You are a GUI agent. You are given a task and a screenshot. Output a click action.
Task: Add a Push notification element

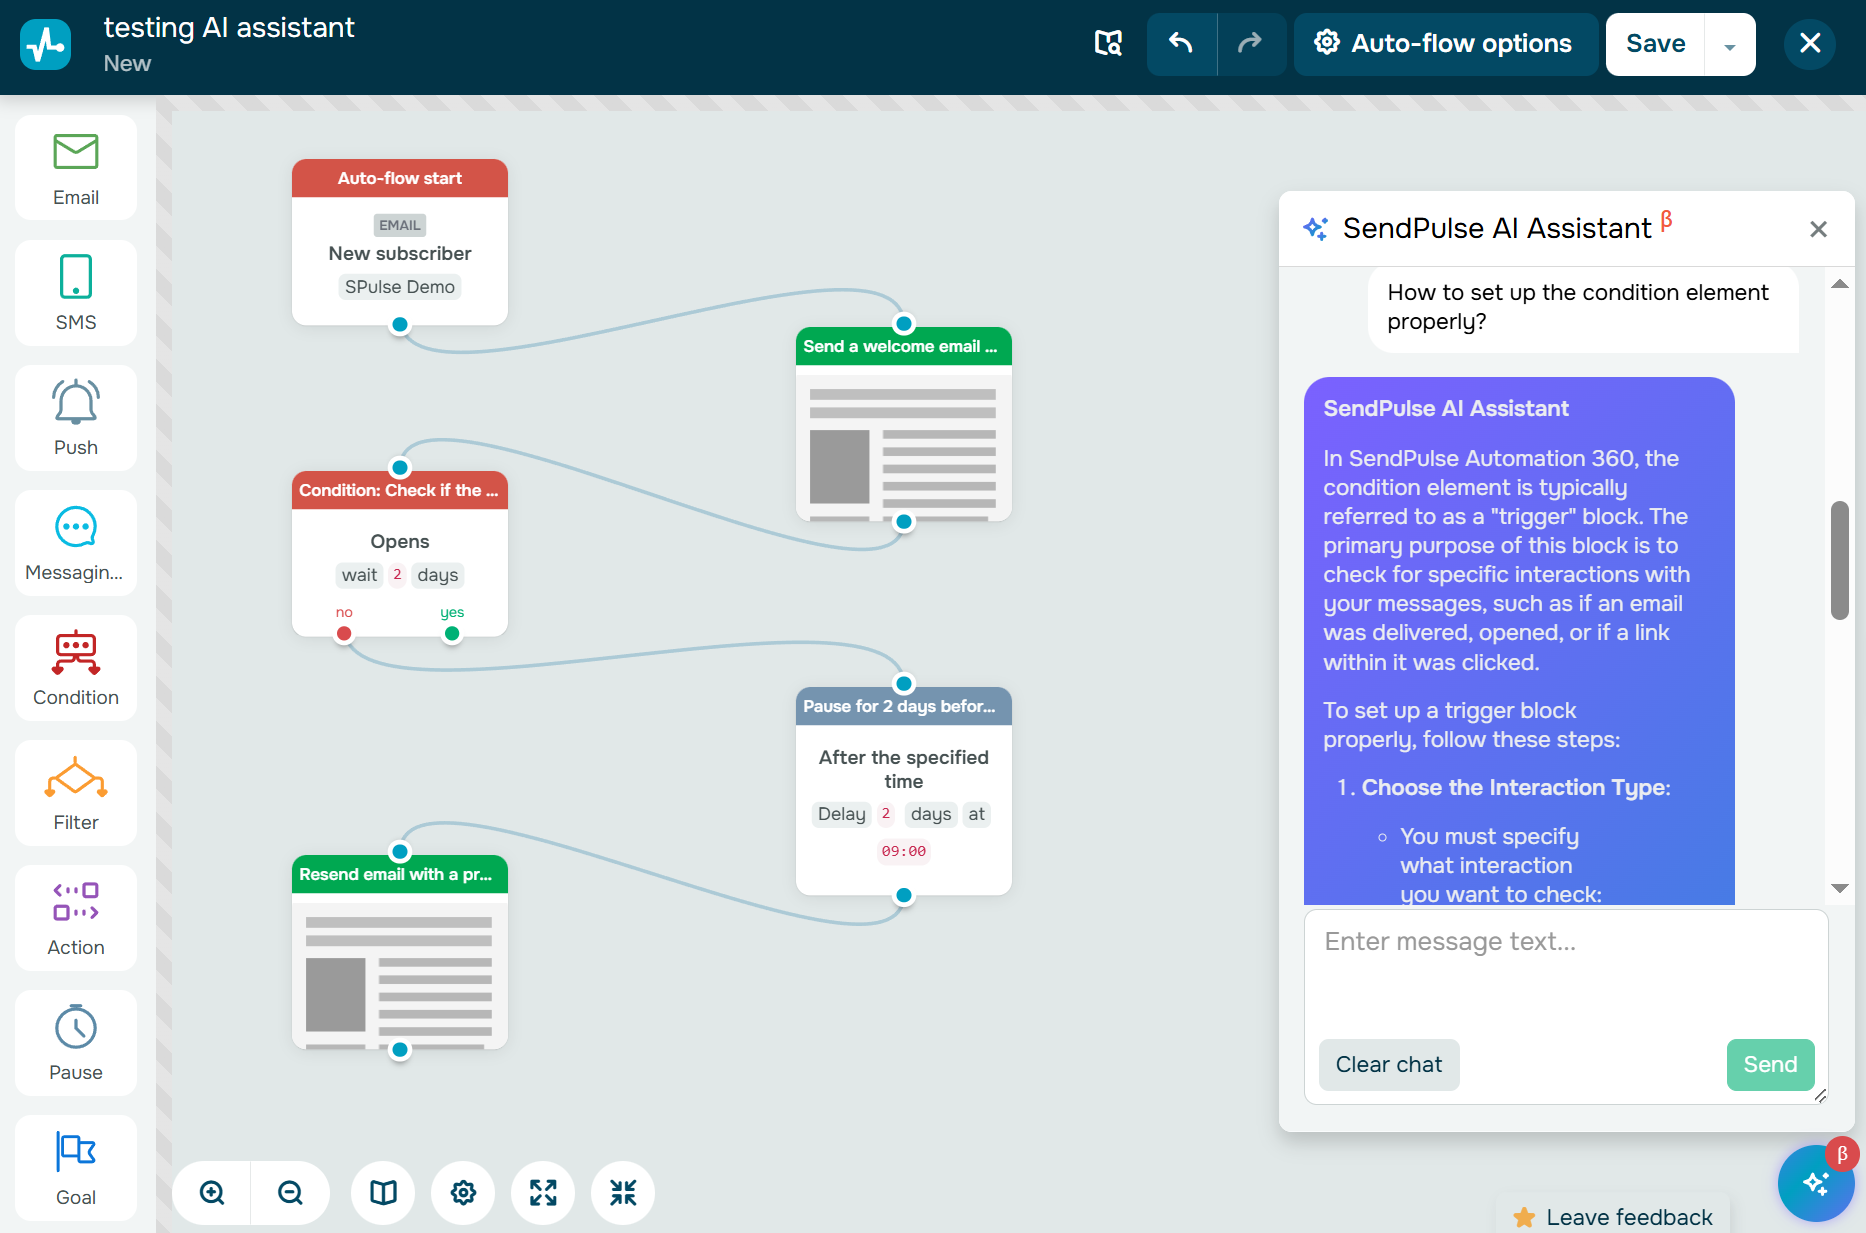point(75,417)
